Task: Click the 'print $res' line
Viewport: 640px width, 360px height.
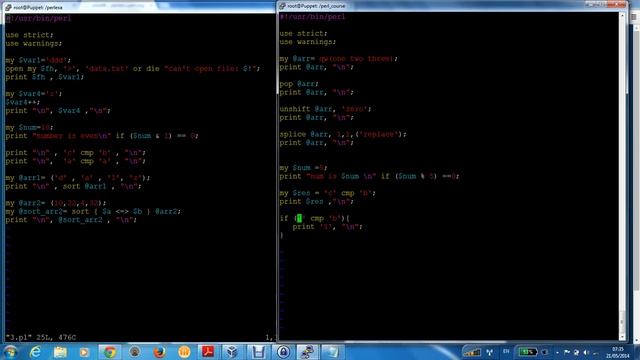Action: point(316,202)
